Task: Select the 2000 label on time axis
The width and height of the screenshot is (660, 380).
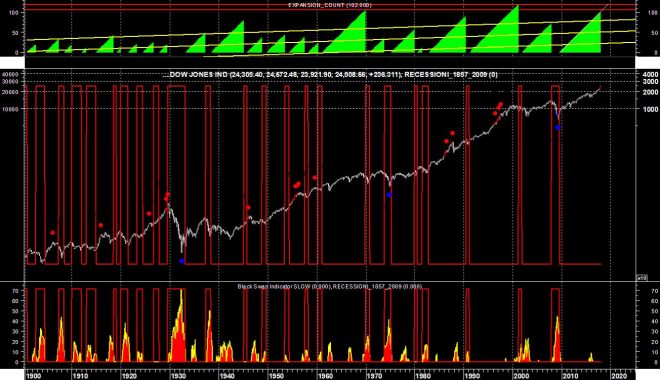Action: point(521,376)
